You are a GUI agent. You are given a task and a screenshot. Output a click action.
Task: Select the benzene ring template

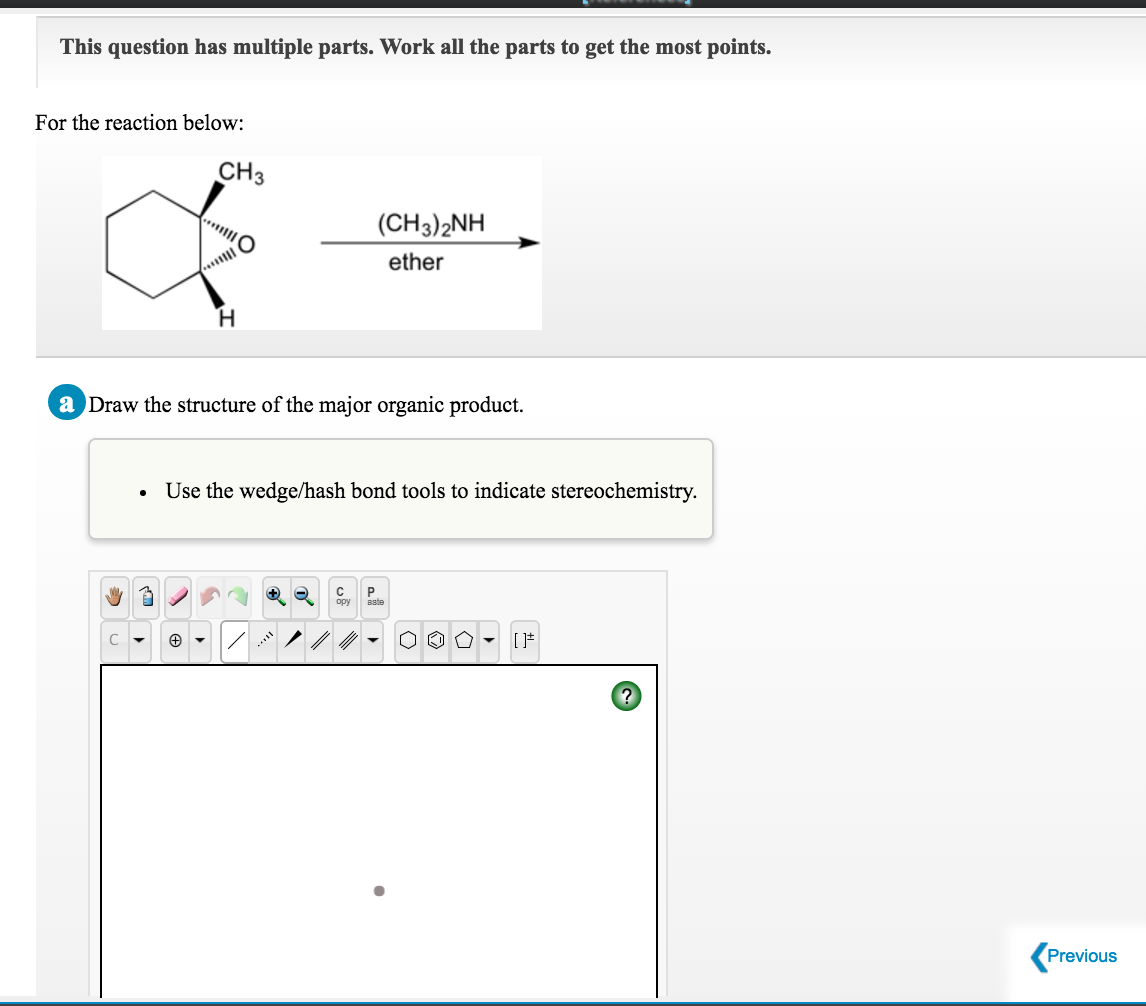(x=434, y=641)
